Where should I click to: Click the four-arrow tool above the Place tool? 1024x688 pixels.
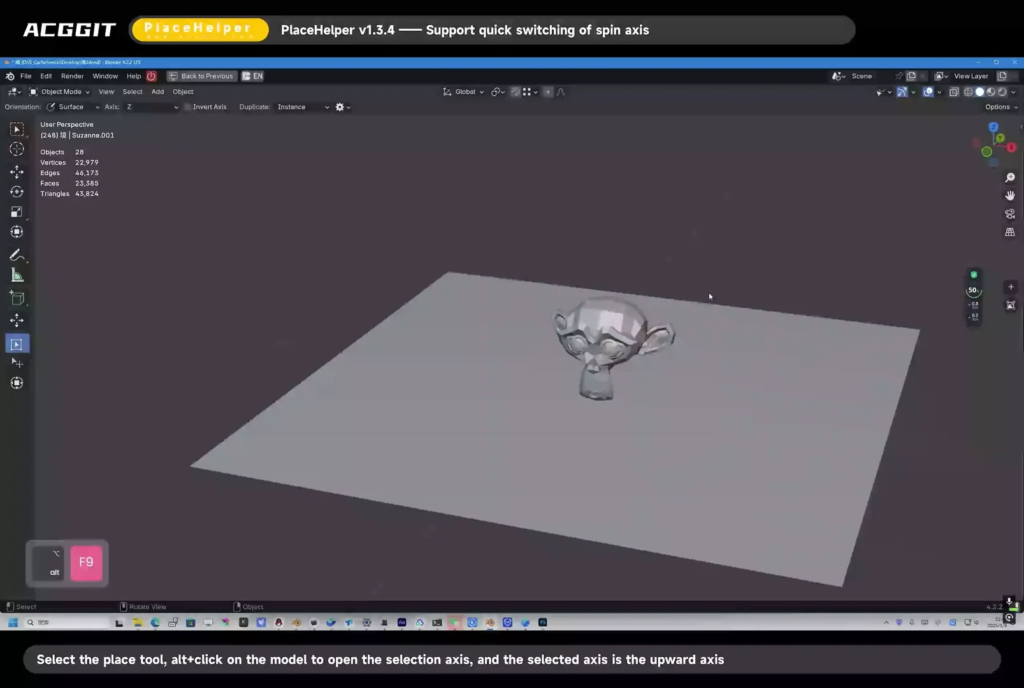point(17,320)
